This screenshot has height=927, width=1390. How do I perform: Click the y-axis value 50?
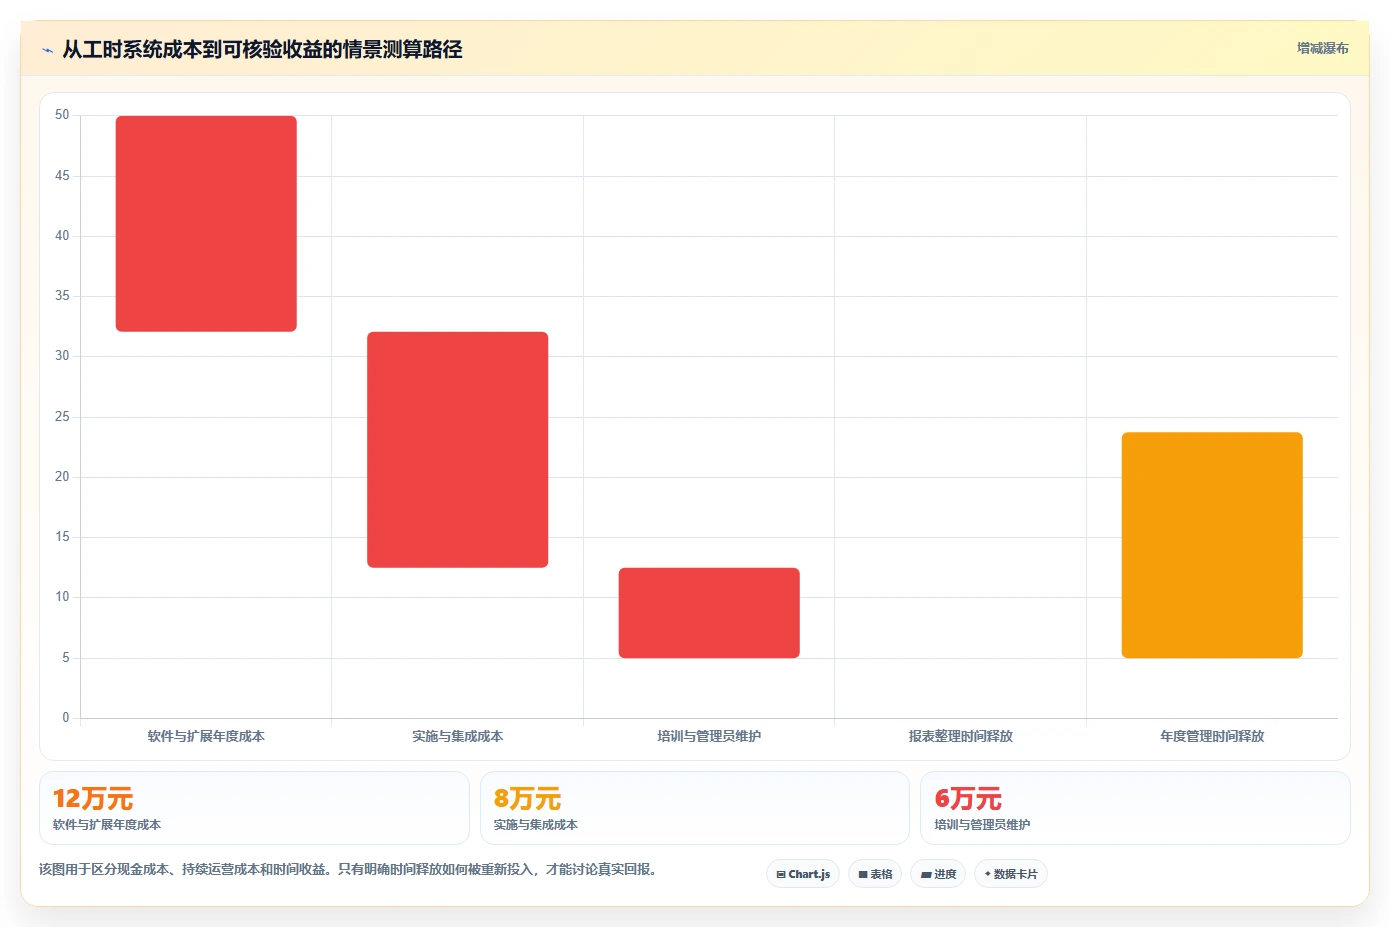pos(62,115)
